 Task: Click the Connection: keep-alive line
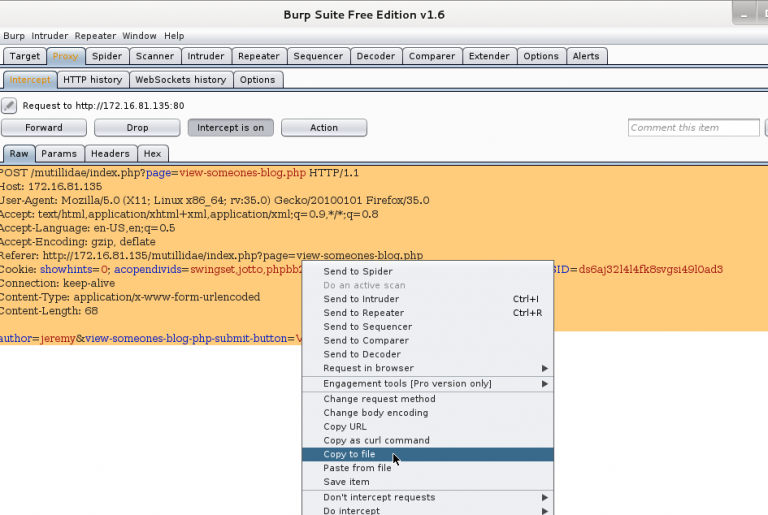coord(58,283)
